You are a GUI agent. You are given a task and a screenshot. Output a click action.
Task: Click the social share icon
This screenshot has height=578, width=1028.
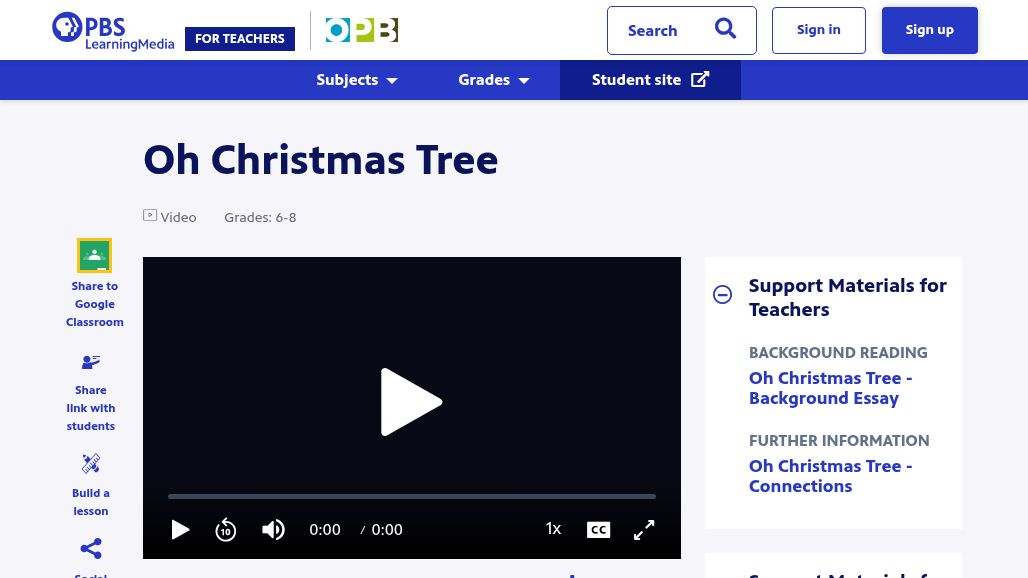coord(90,549)
